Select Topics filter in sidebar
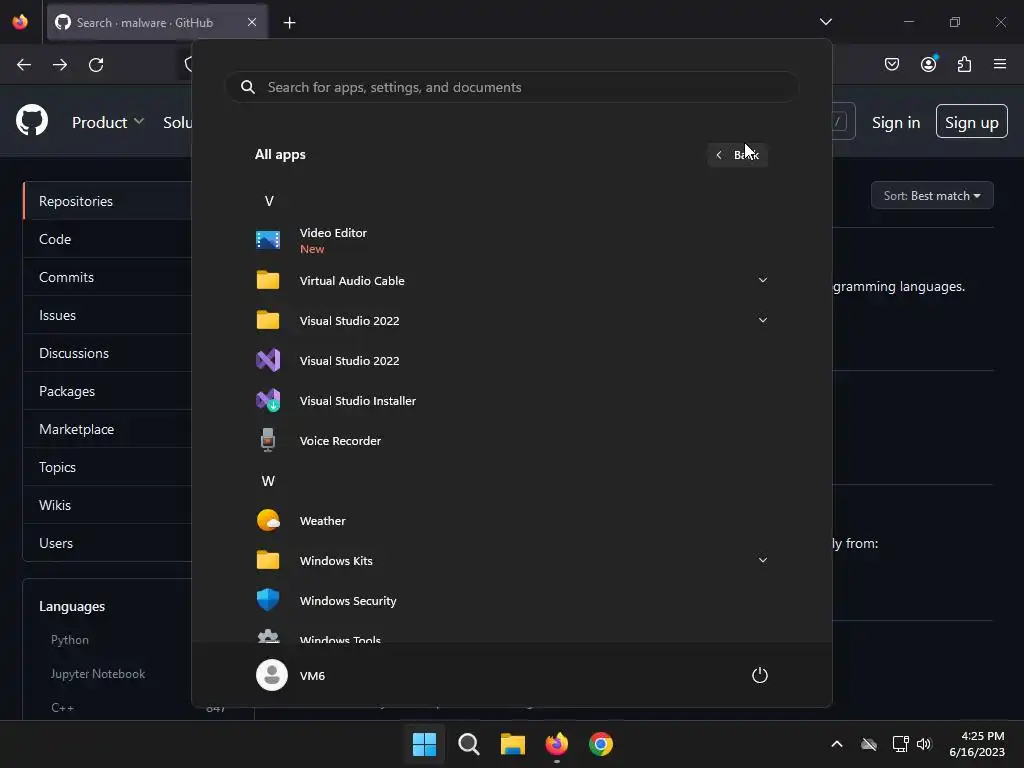This screenshot has width=1024, height=768. (x=107, y=467)
